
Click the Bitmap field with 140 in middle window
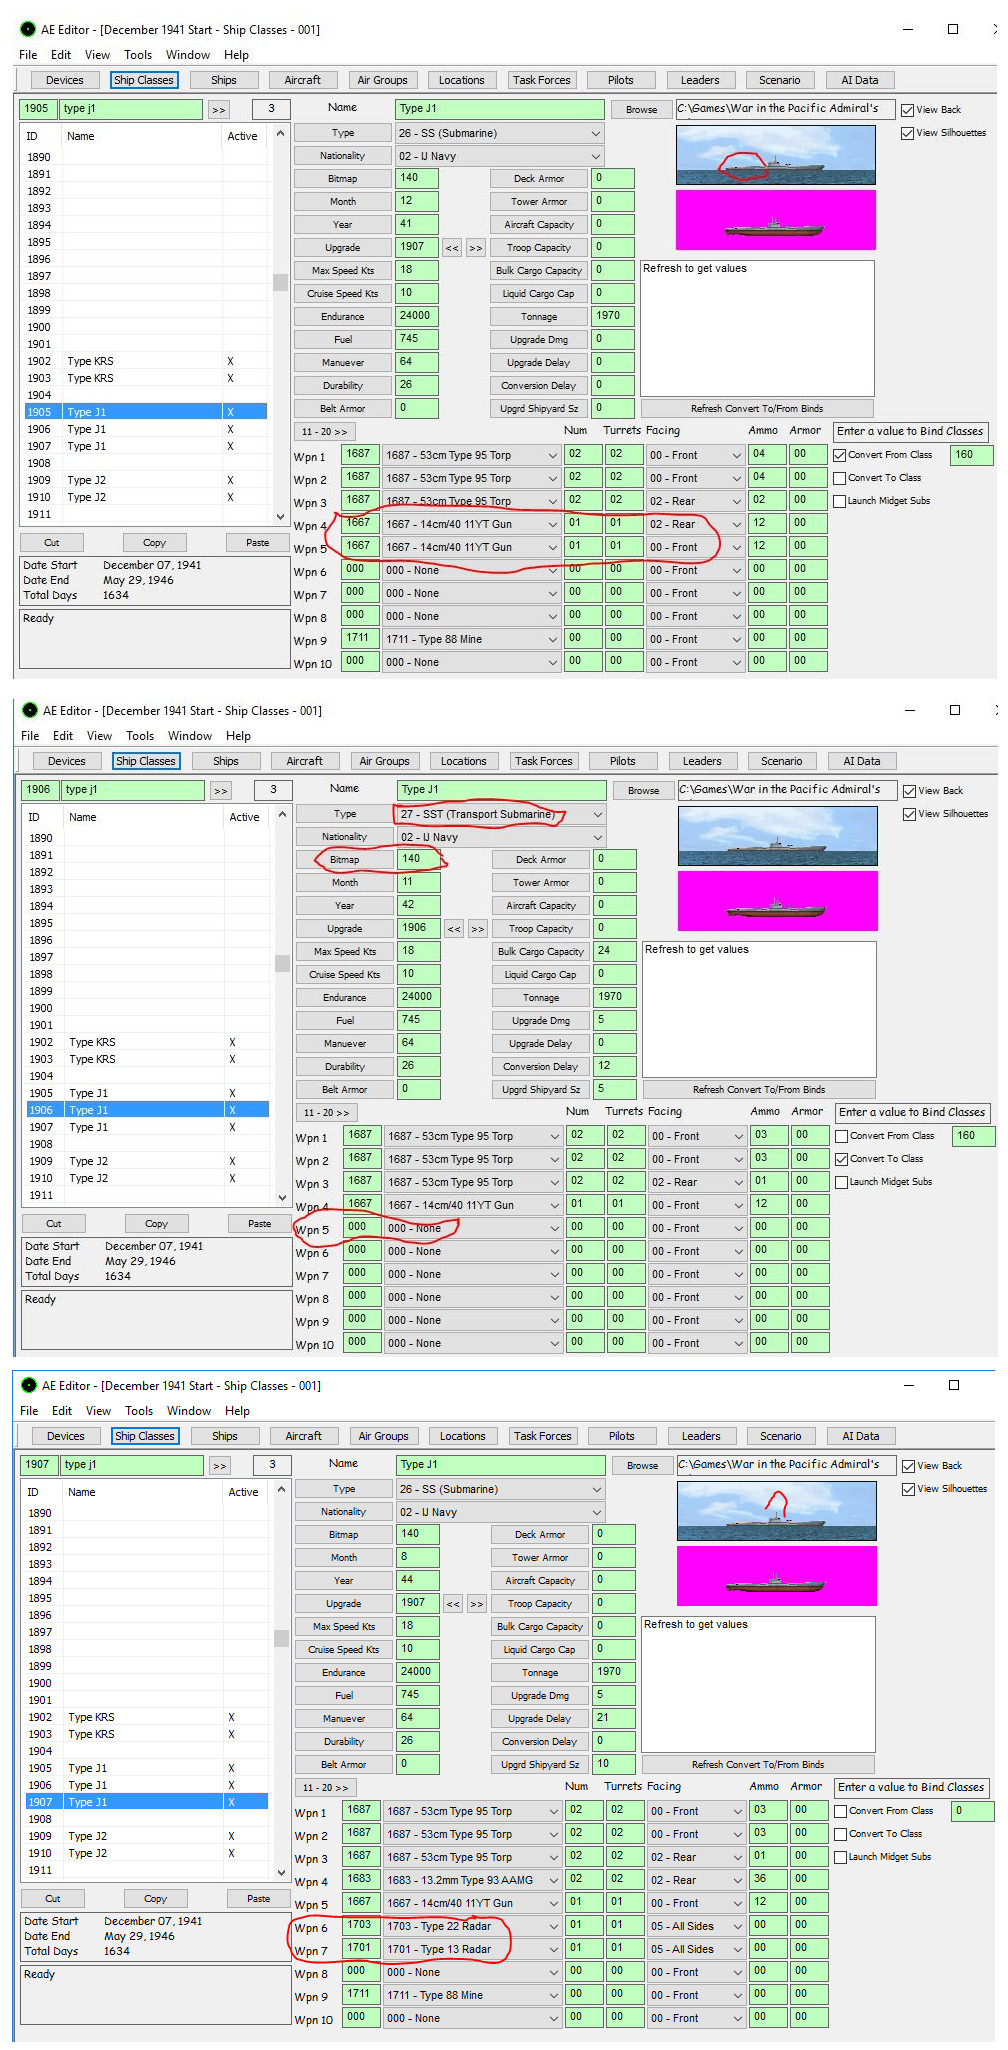coord(419,859)
